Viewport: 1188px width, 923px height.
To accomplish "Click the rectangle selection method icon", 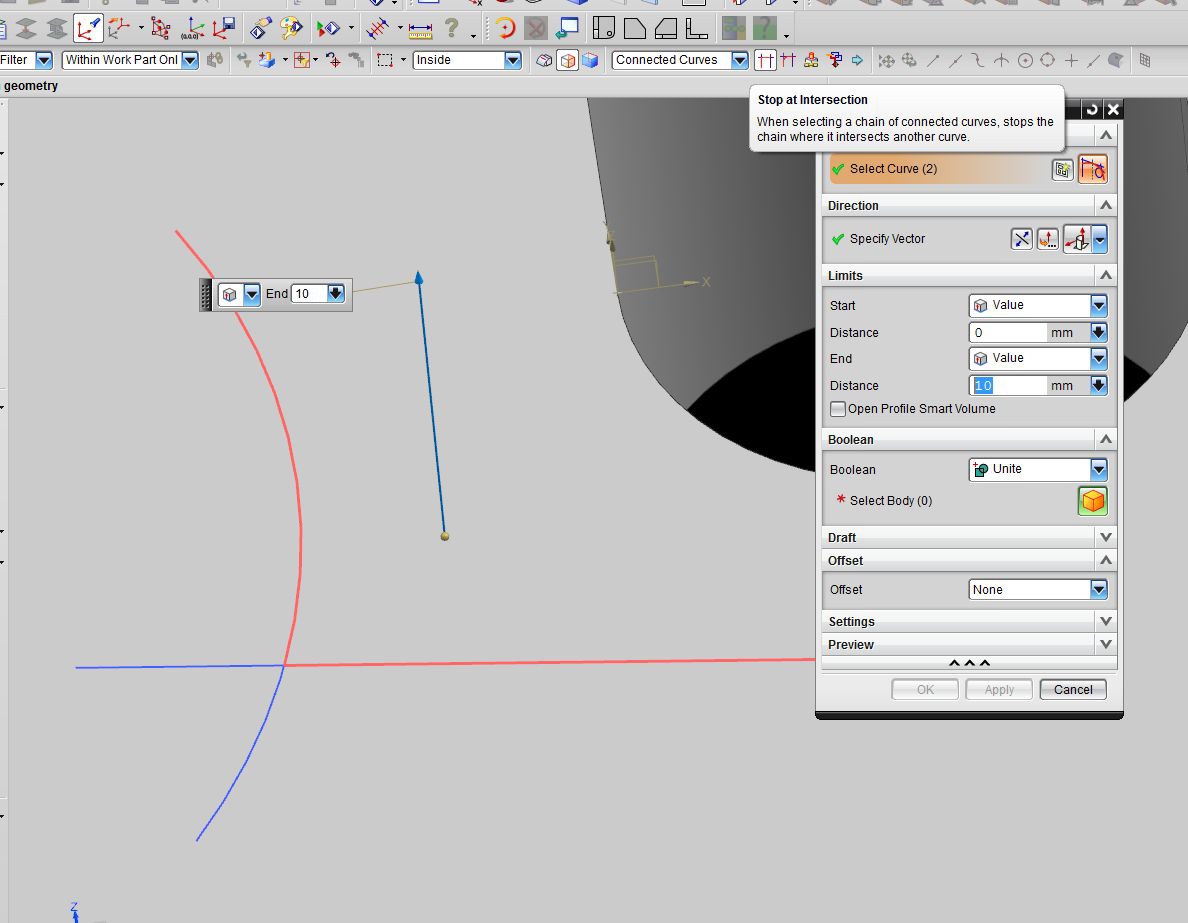I will click(x=385, y=60).
